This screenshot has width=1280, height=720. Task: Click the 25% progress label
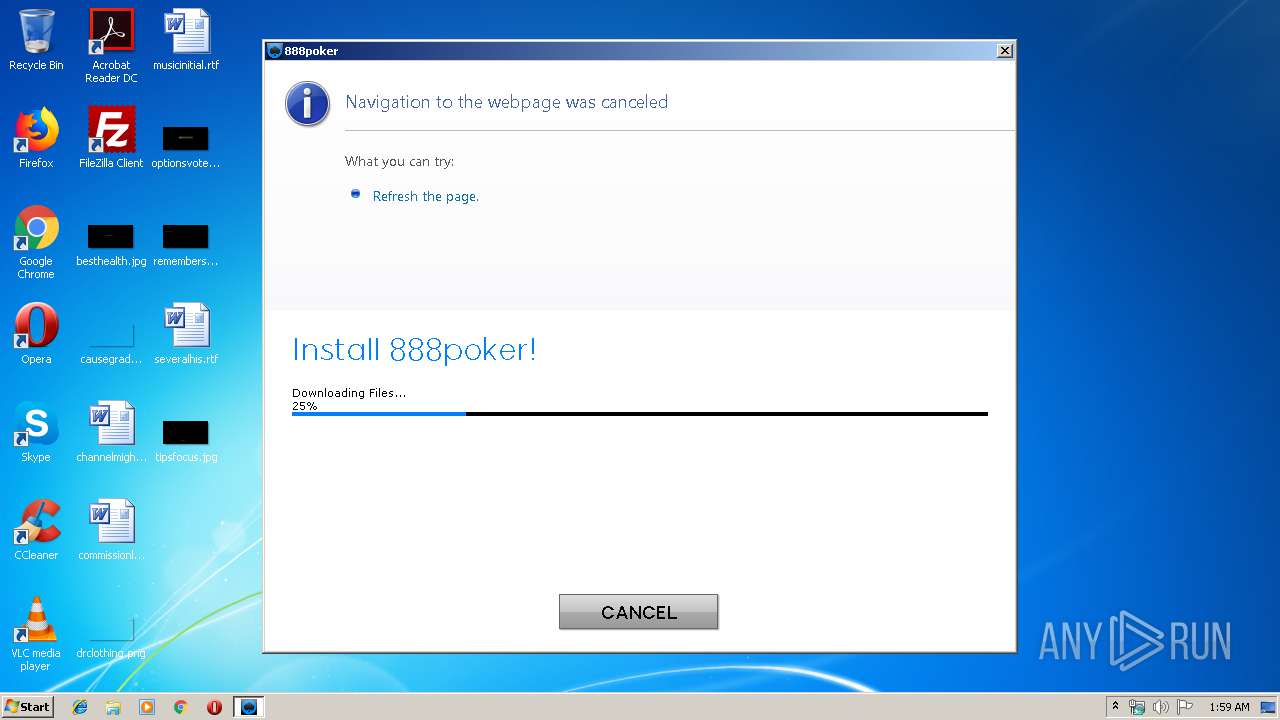pos(304,406)
